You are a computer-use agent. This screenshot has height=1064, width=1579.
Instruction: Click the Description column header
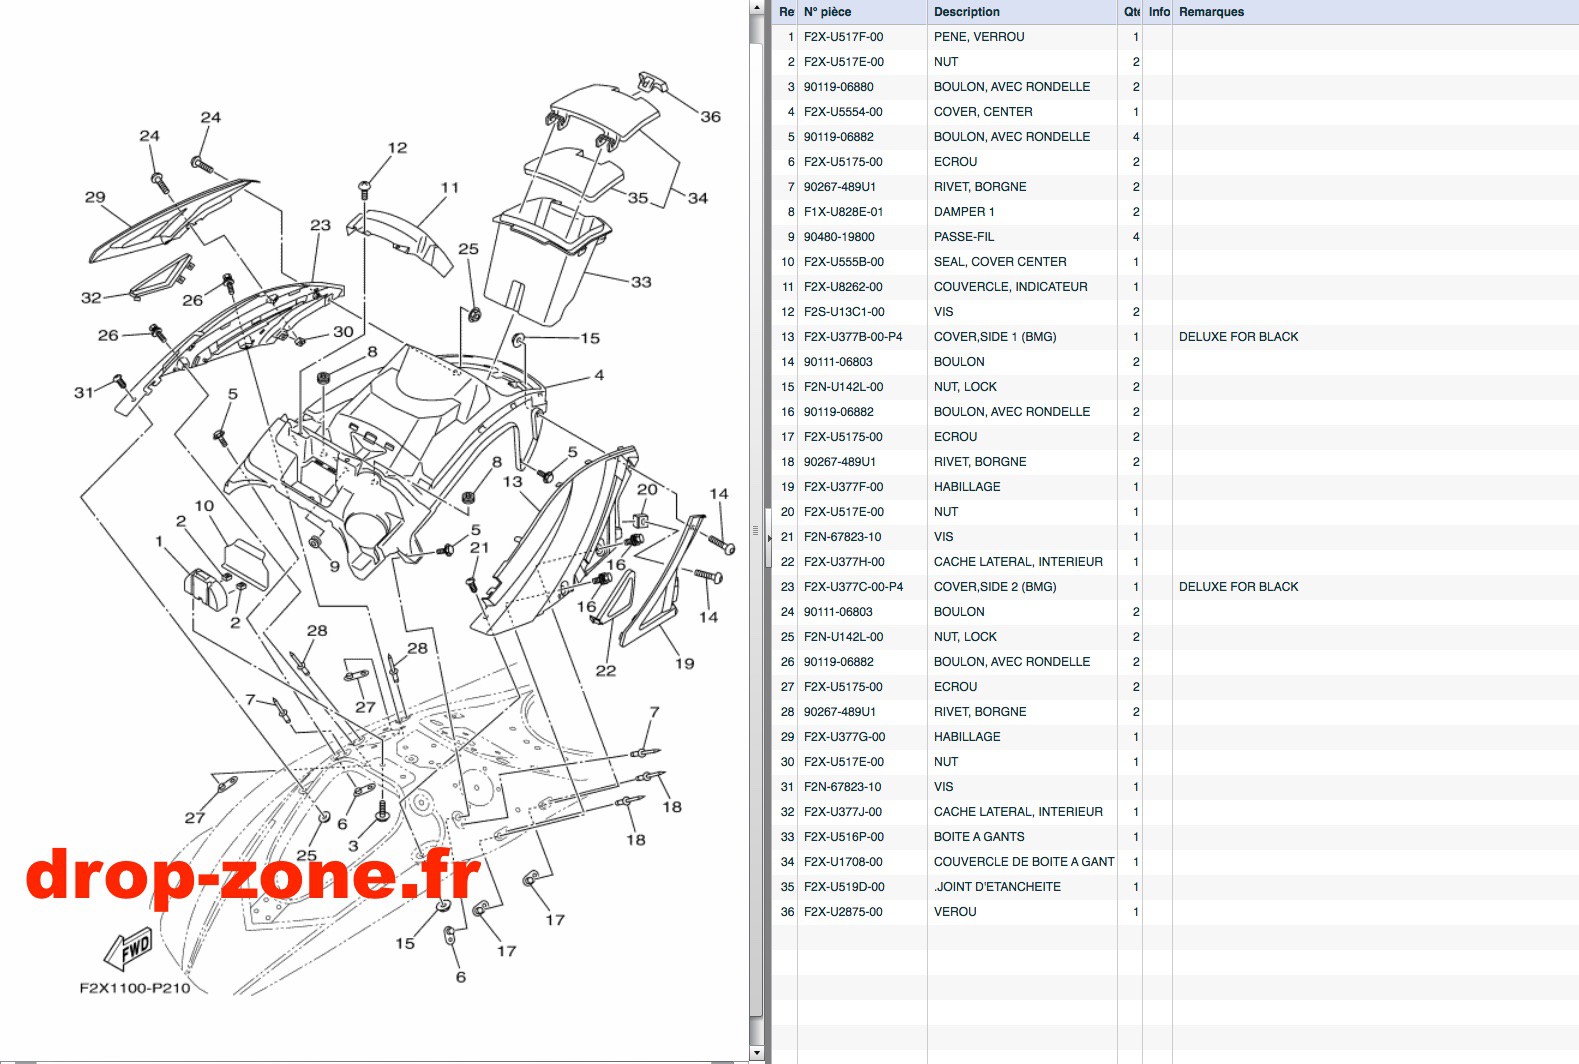click(x=1022, y=12)
